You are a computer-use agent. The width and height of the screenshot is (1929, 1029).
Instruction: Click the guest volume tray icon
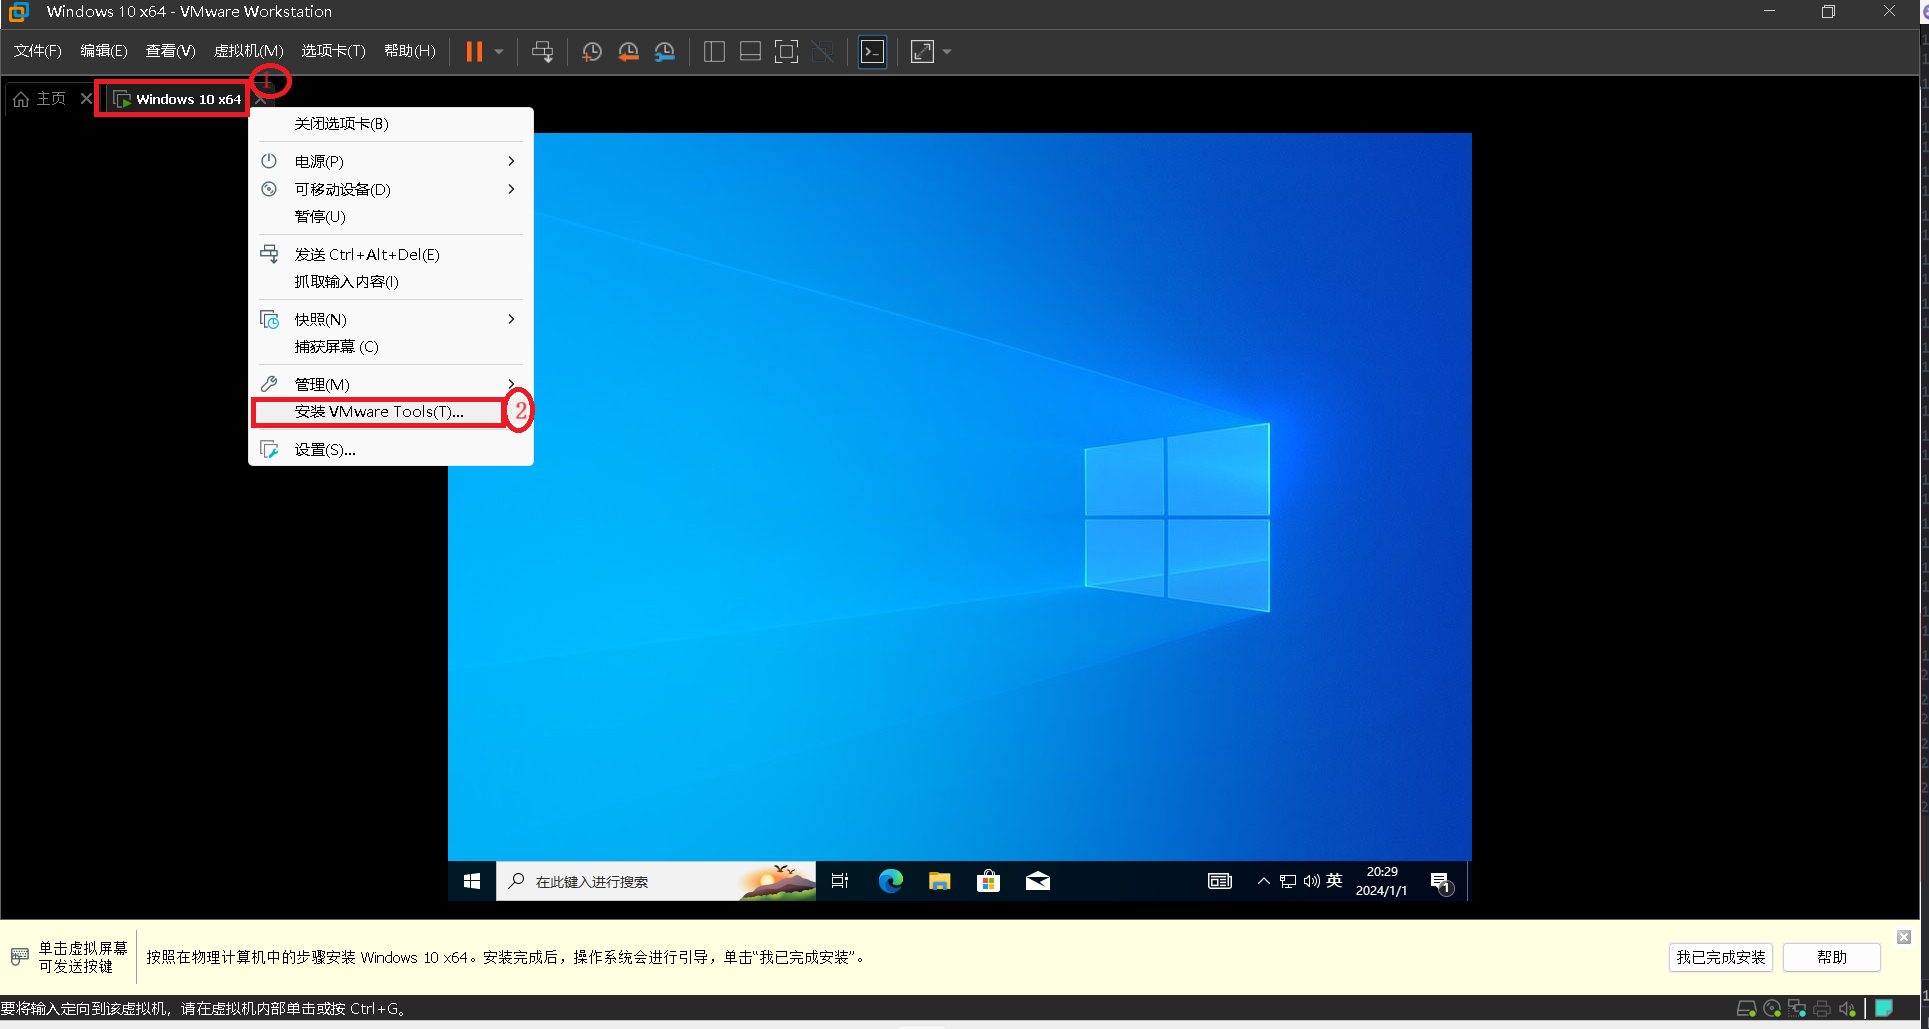click(1311, 881)
